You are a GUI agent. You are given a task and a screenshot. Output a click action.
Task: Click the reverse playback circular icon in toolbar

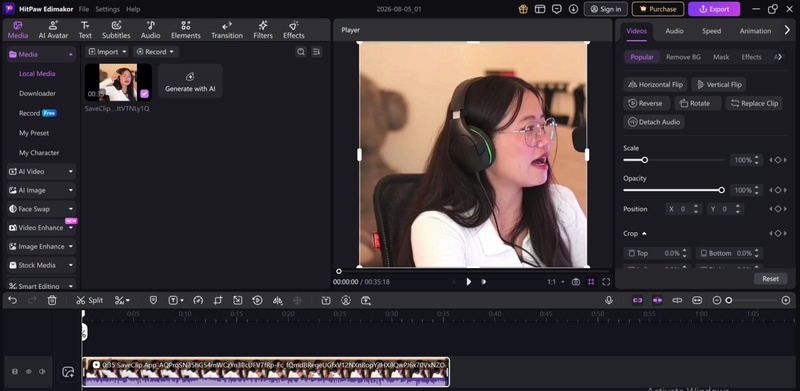coord(258,300)
